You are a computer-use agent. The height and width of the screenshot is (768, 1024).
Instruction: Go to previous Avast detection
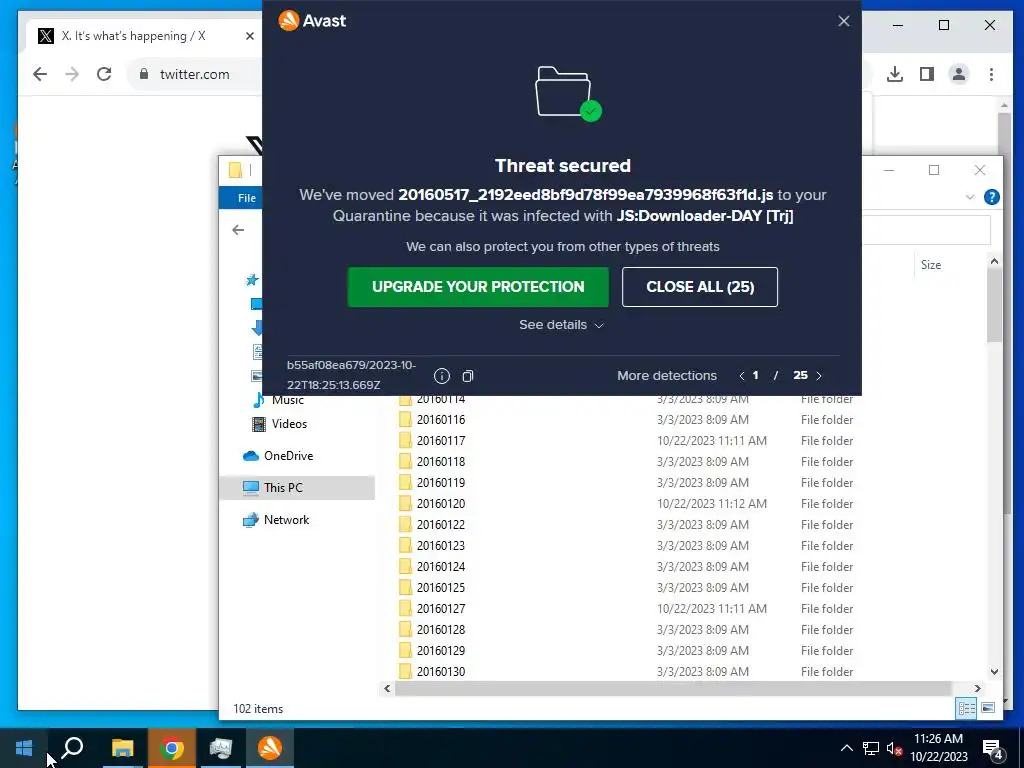pyautogui.click(x=741, y=376)
